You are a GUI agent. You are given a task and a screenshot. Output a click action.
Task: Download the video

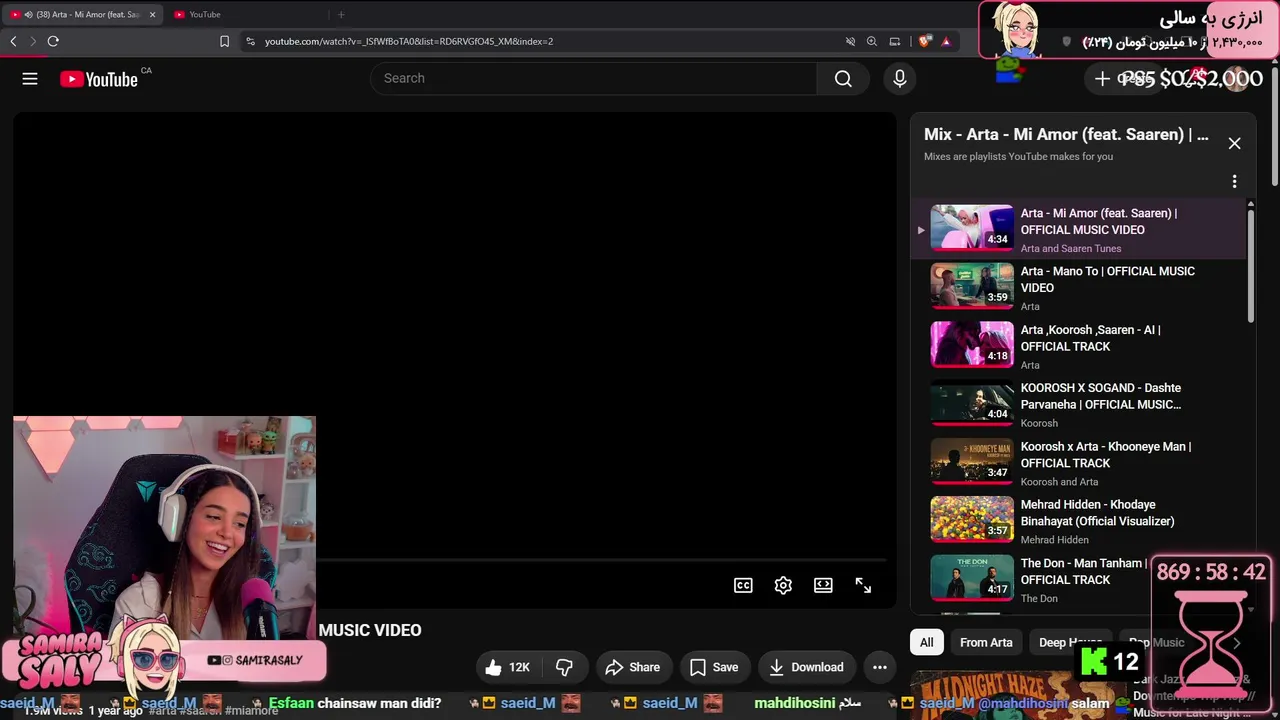pos(806,667)
